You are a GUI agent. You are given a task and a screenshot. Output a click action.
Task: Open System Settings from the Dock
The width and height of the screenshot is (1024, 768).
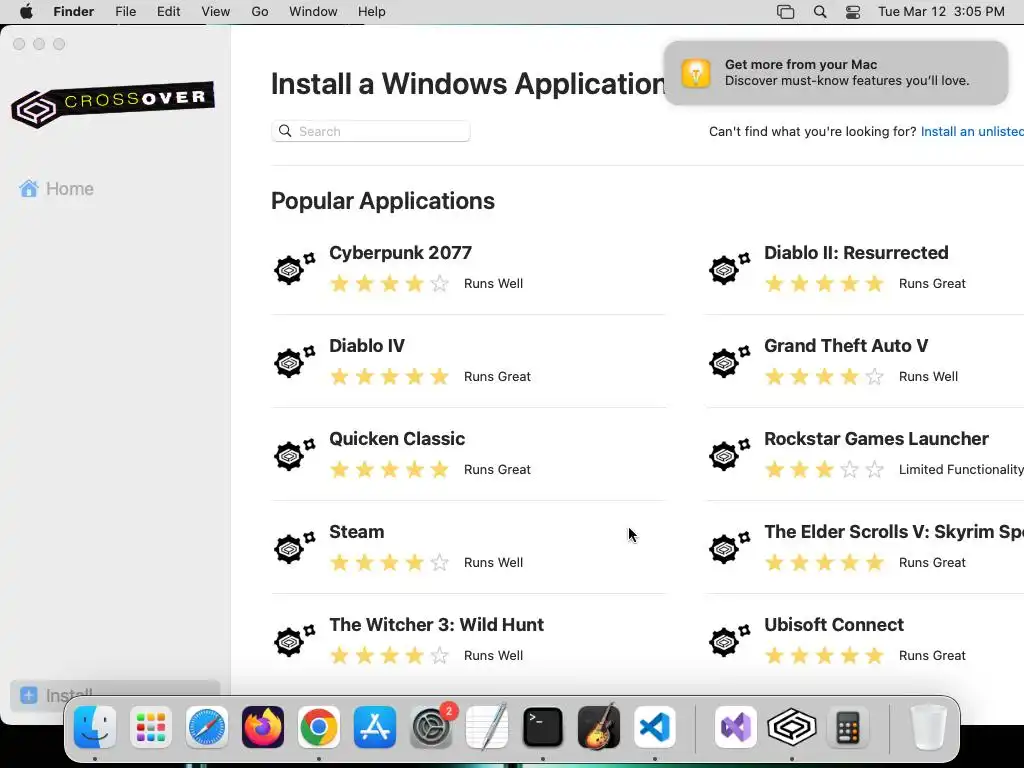coord(431,727)
